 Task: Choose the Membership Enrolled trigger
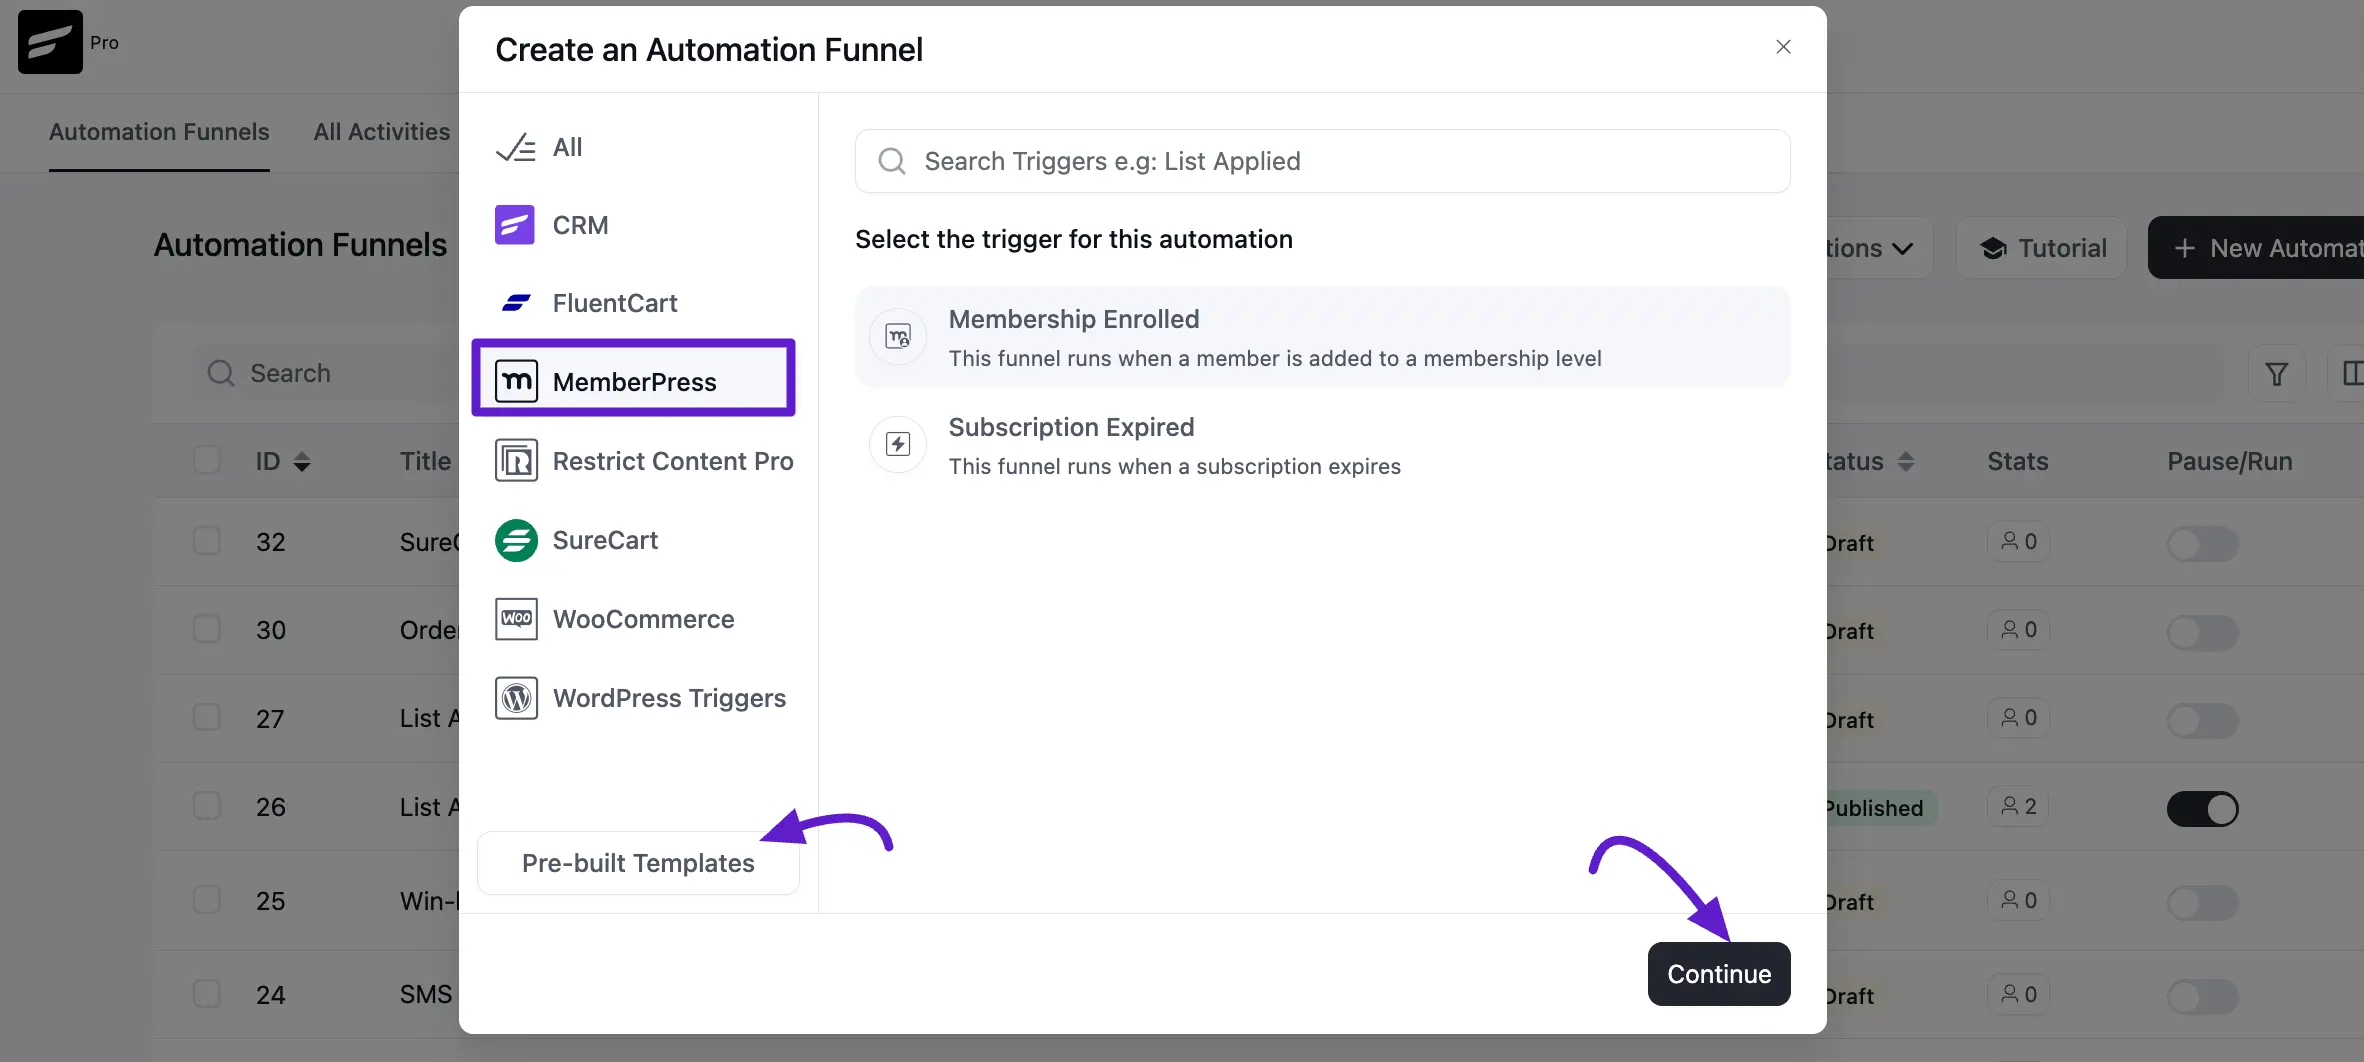click(x=1322, y=337)
